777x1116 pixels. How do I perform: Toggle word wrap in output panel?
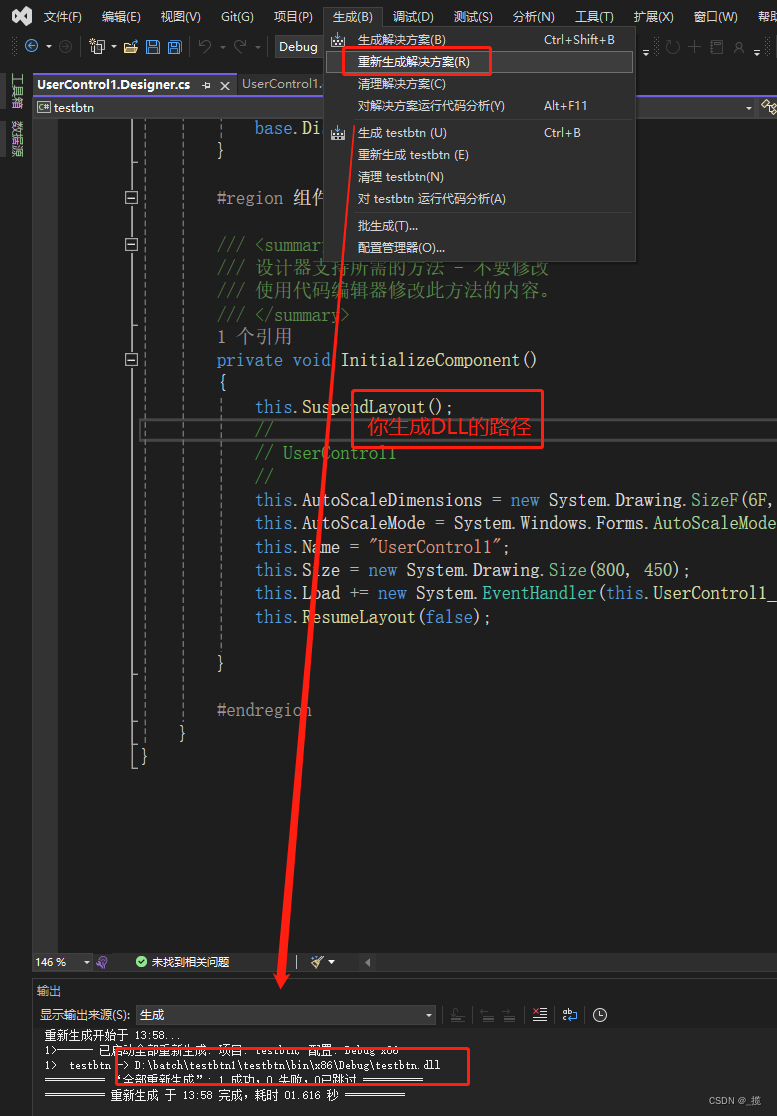pyautogui.click(x=570, y=1015)
